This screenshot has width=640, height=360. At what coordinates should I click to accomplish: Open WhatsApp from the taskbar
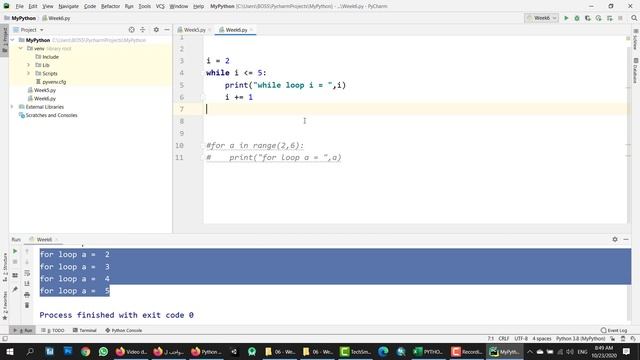click(x=103, y=351)
